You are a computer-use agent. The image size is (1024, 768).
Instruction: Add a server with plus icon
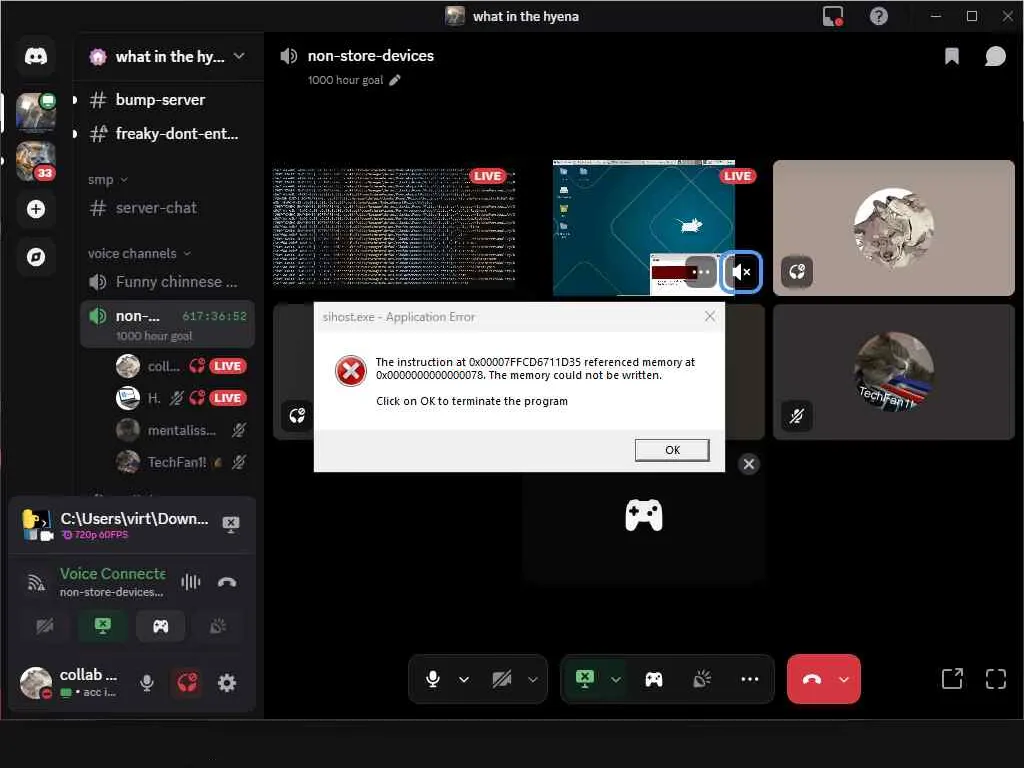(x=36, y=209)
